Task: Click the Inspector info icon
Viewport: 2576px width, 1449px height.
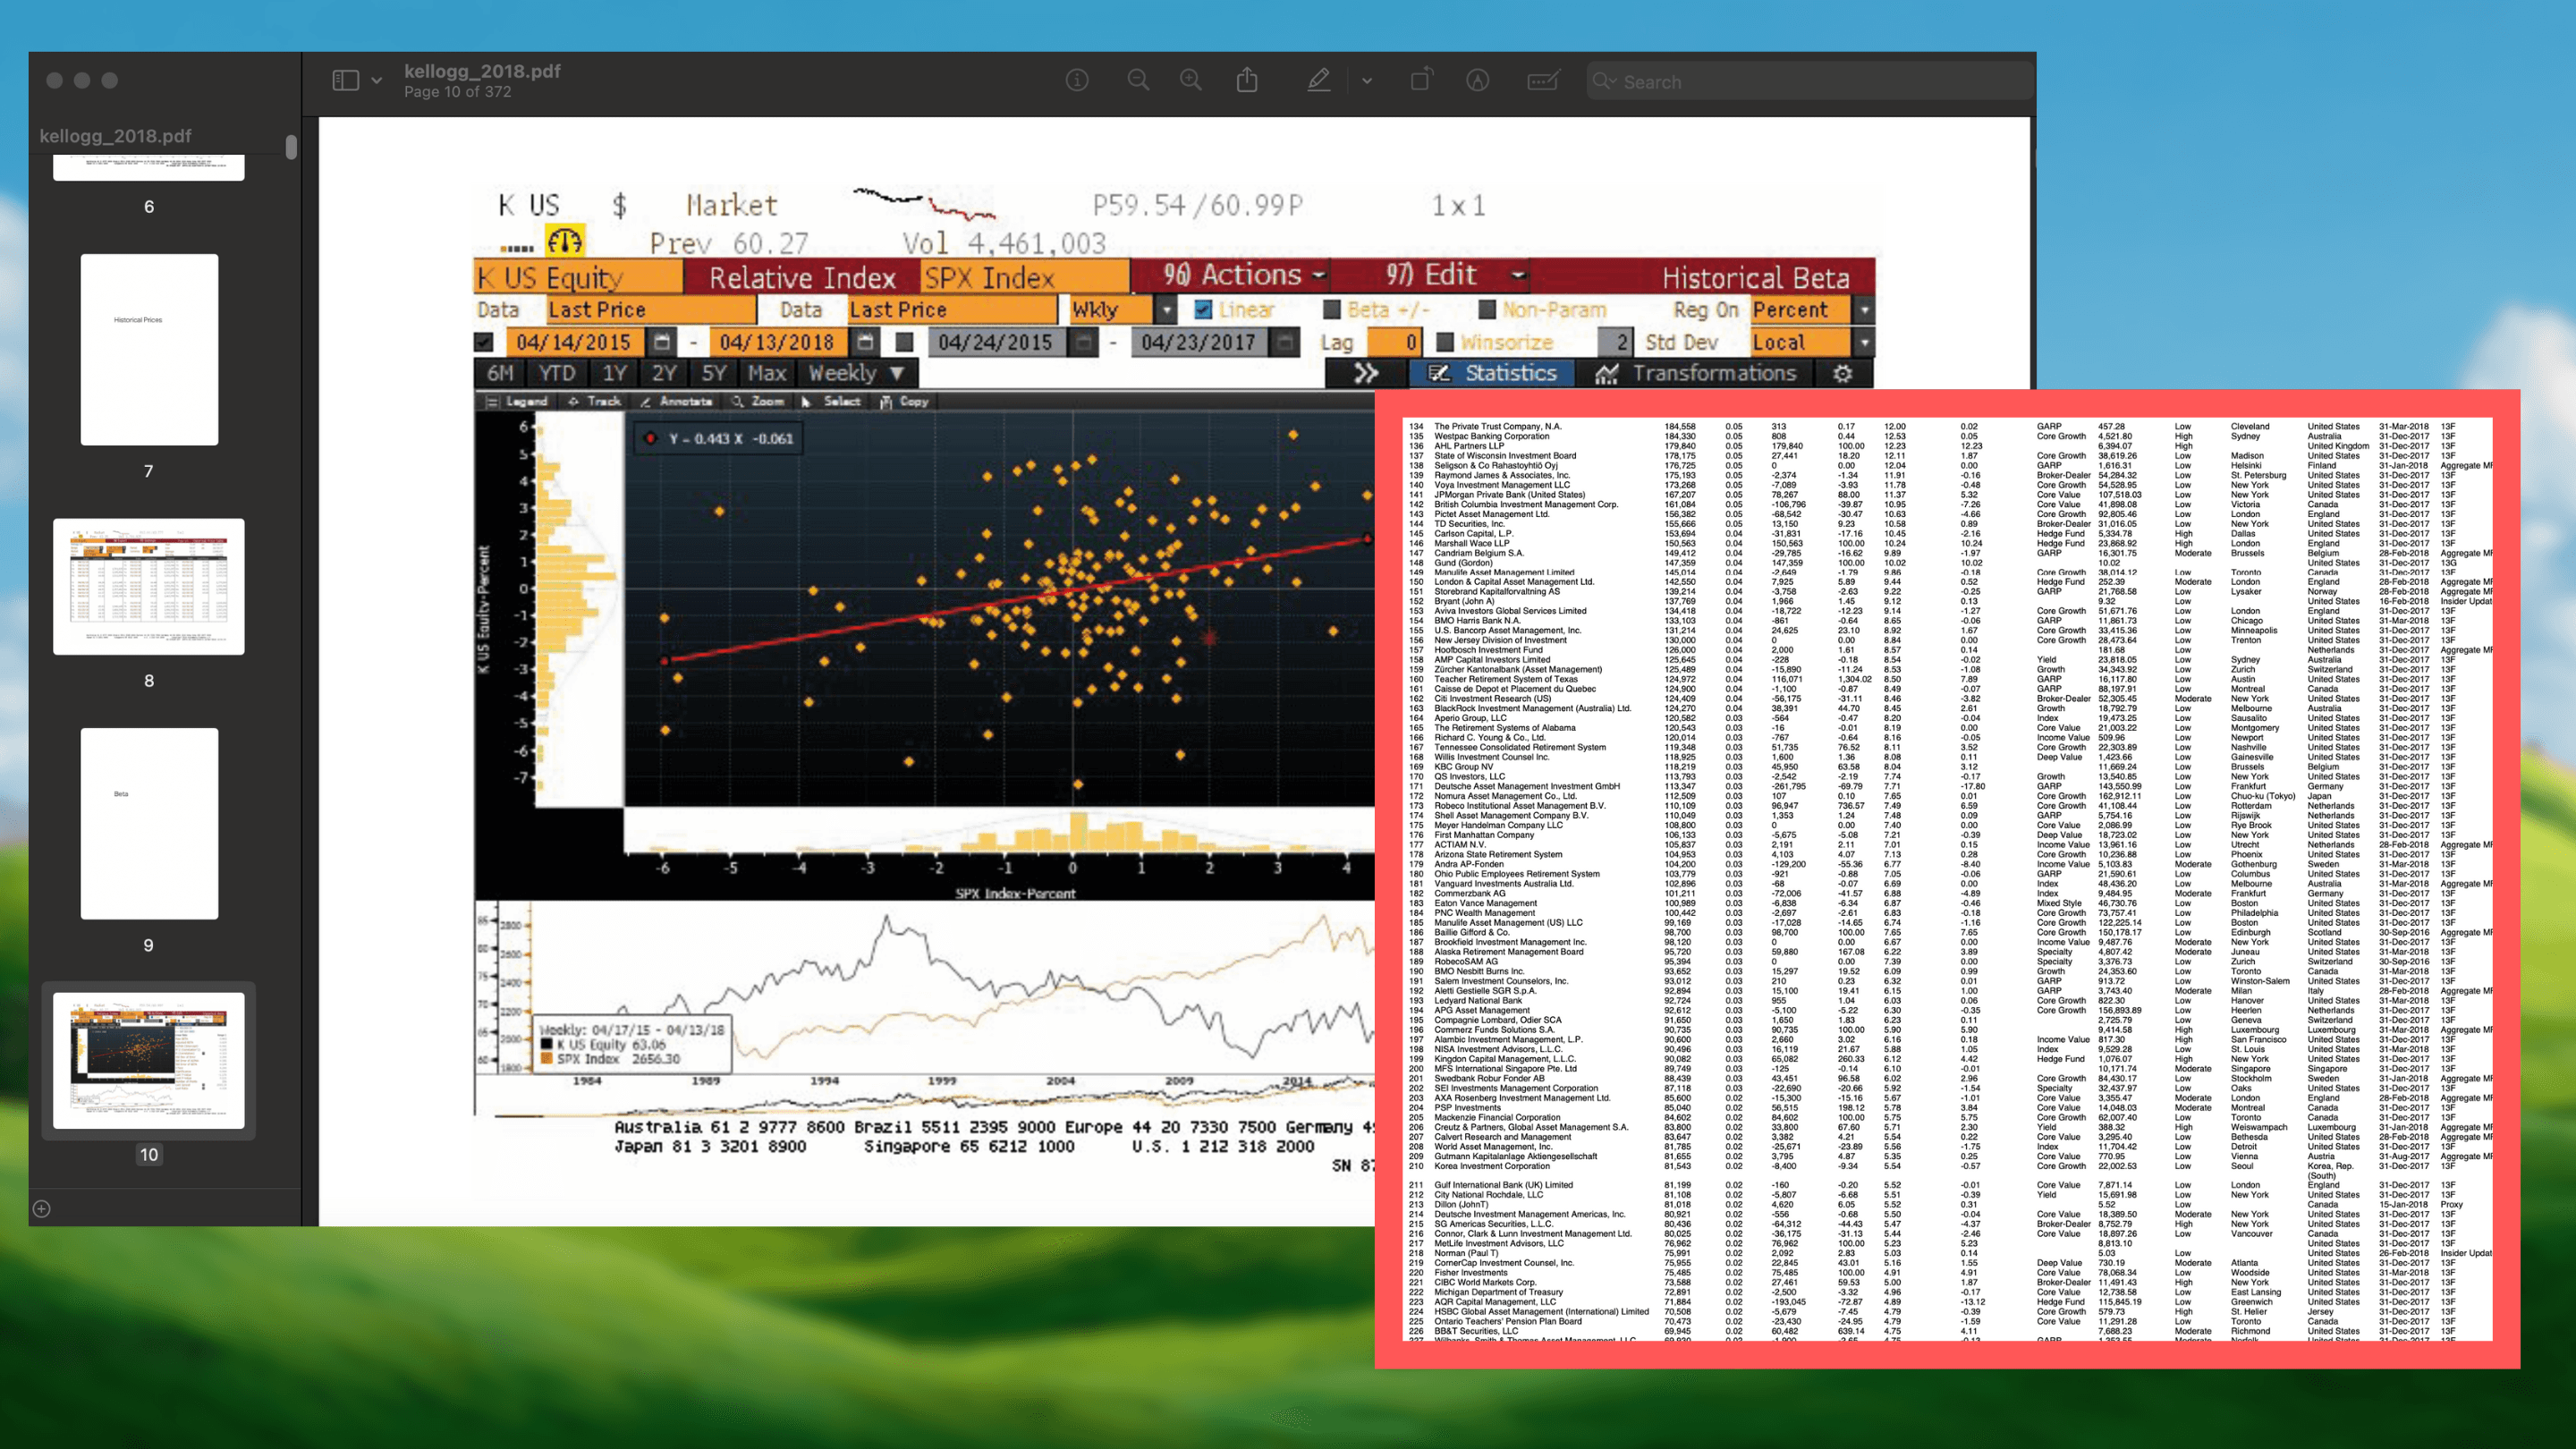Action: [x=1077, y=81]
